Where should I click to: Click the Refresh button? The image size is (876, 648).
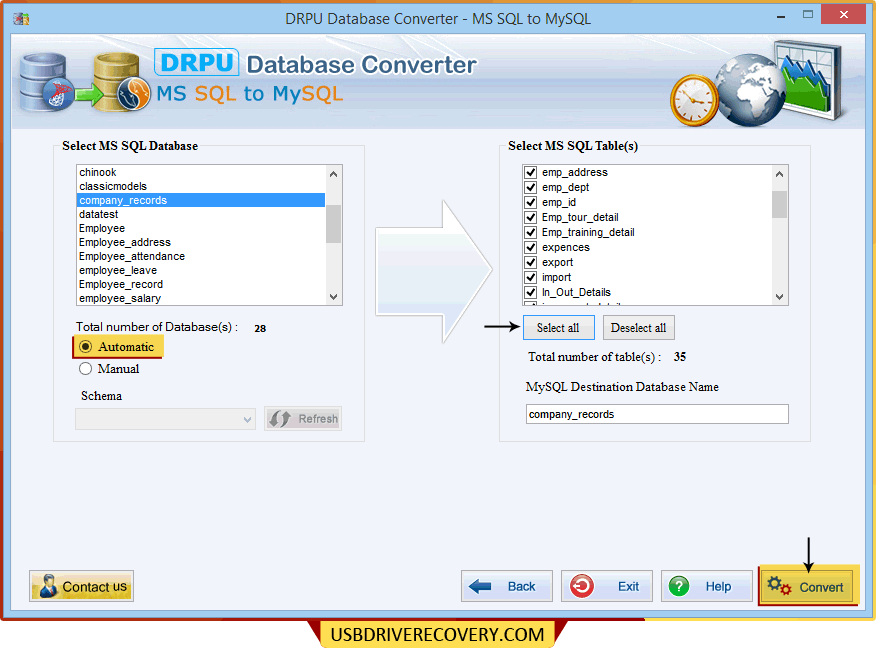click(x=303, y=418)
